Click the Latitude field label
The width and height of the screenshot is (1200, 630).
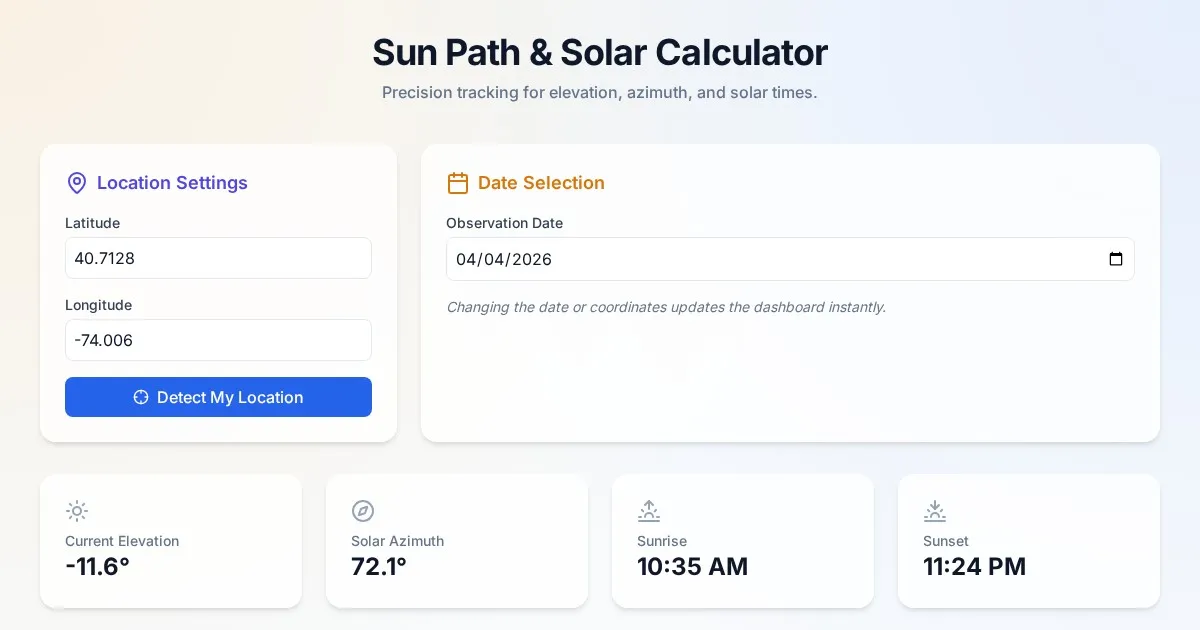pos(92,223)
